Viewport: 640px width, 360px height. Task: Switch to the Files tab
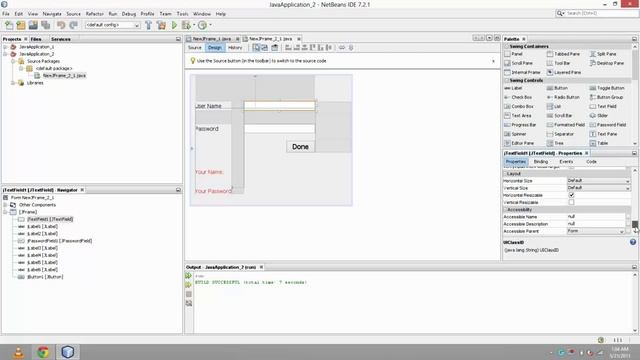pos(36,39)
